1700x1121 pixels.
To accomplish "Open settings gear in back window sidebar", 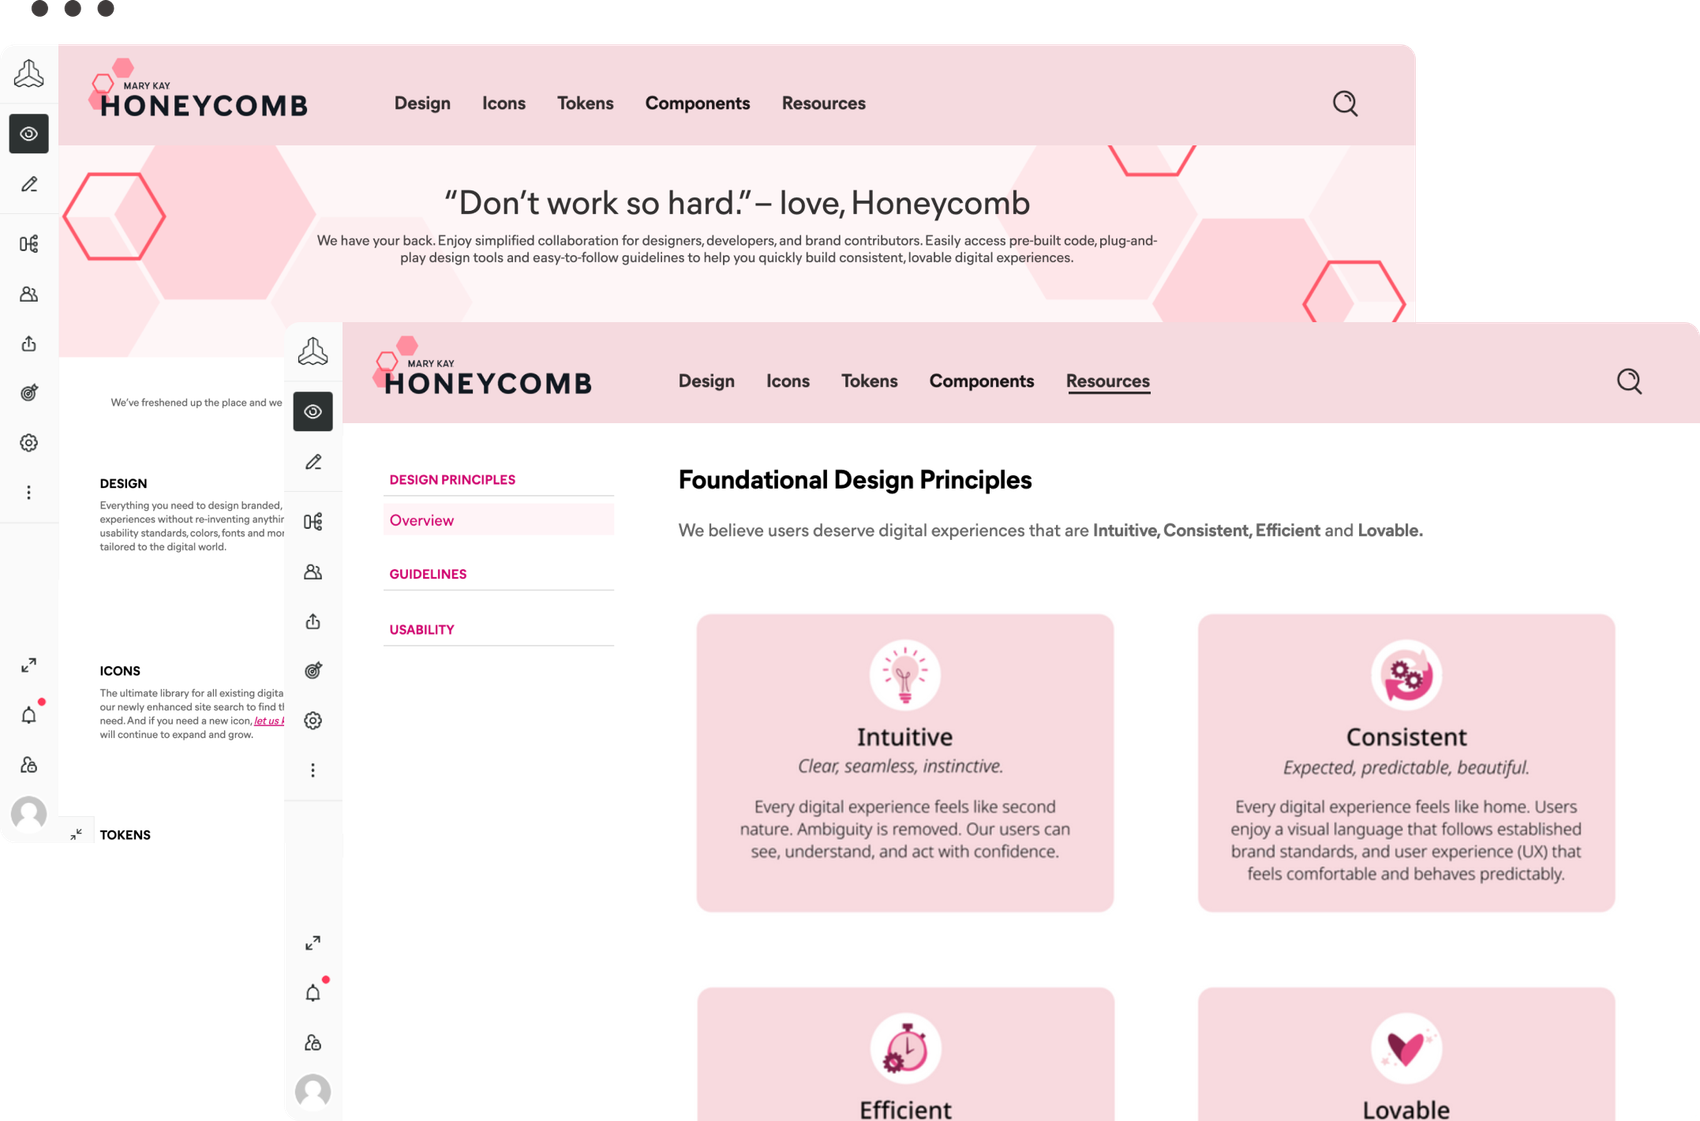I will click(29, 443).
